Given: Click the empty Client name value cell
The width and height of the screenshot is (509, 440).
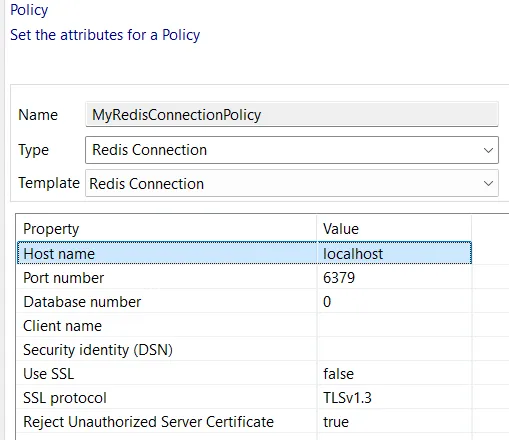Looking at the screenshot, I should coord(394,326).
